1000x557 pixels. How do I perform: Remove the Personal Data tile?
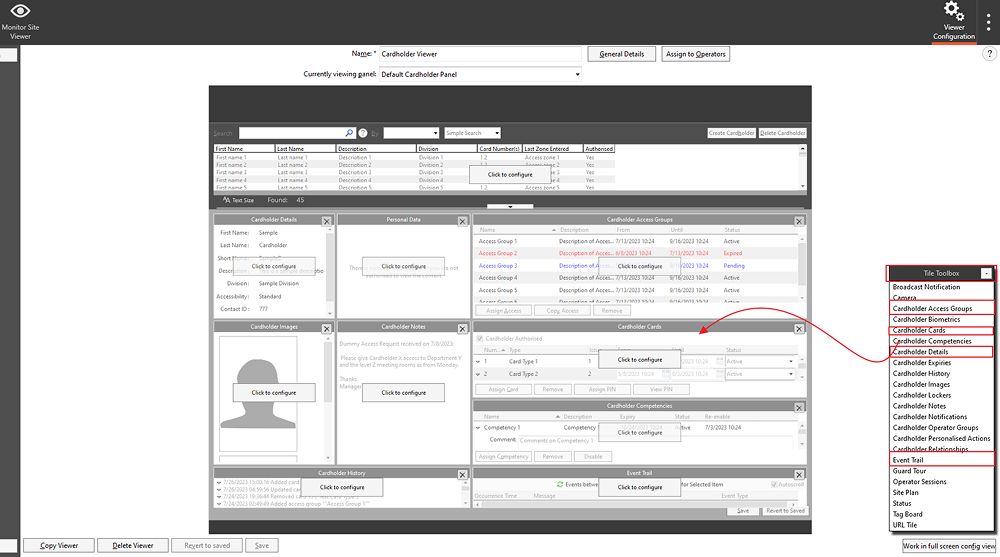point(461,221)
